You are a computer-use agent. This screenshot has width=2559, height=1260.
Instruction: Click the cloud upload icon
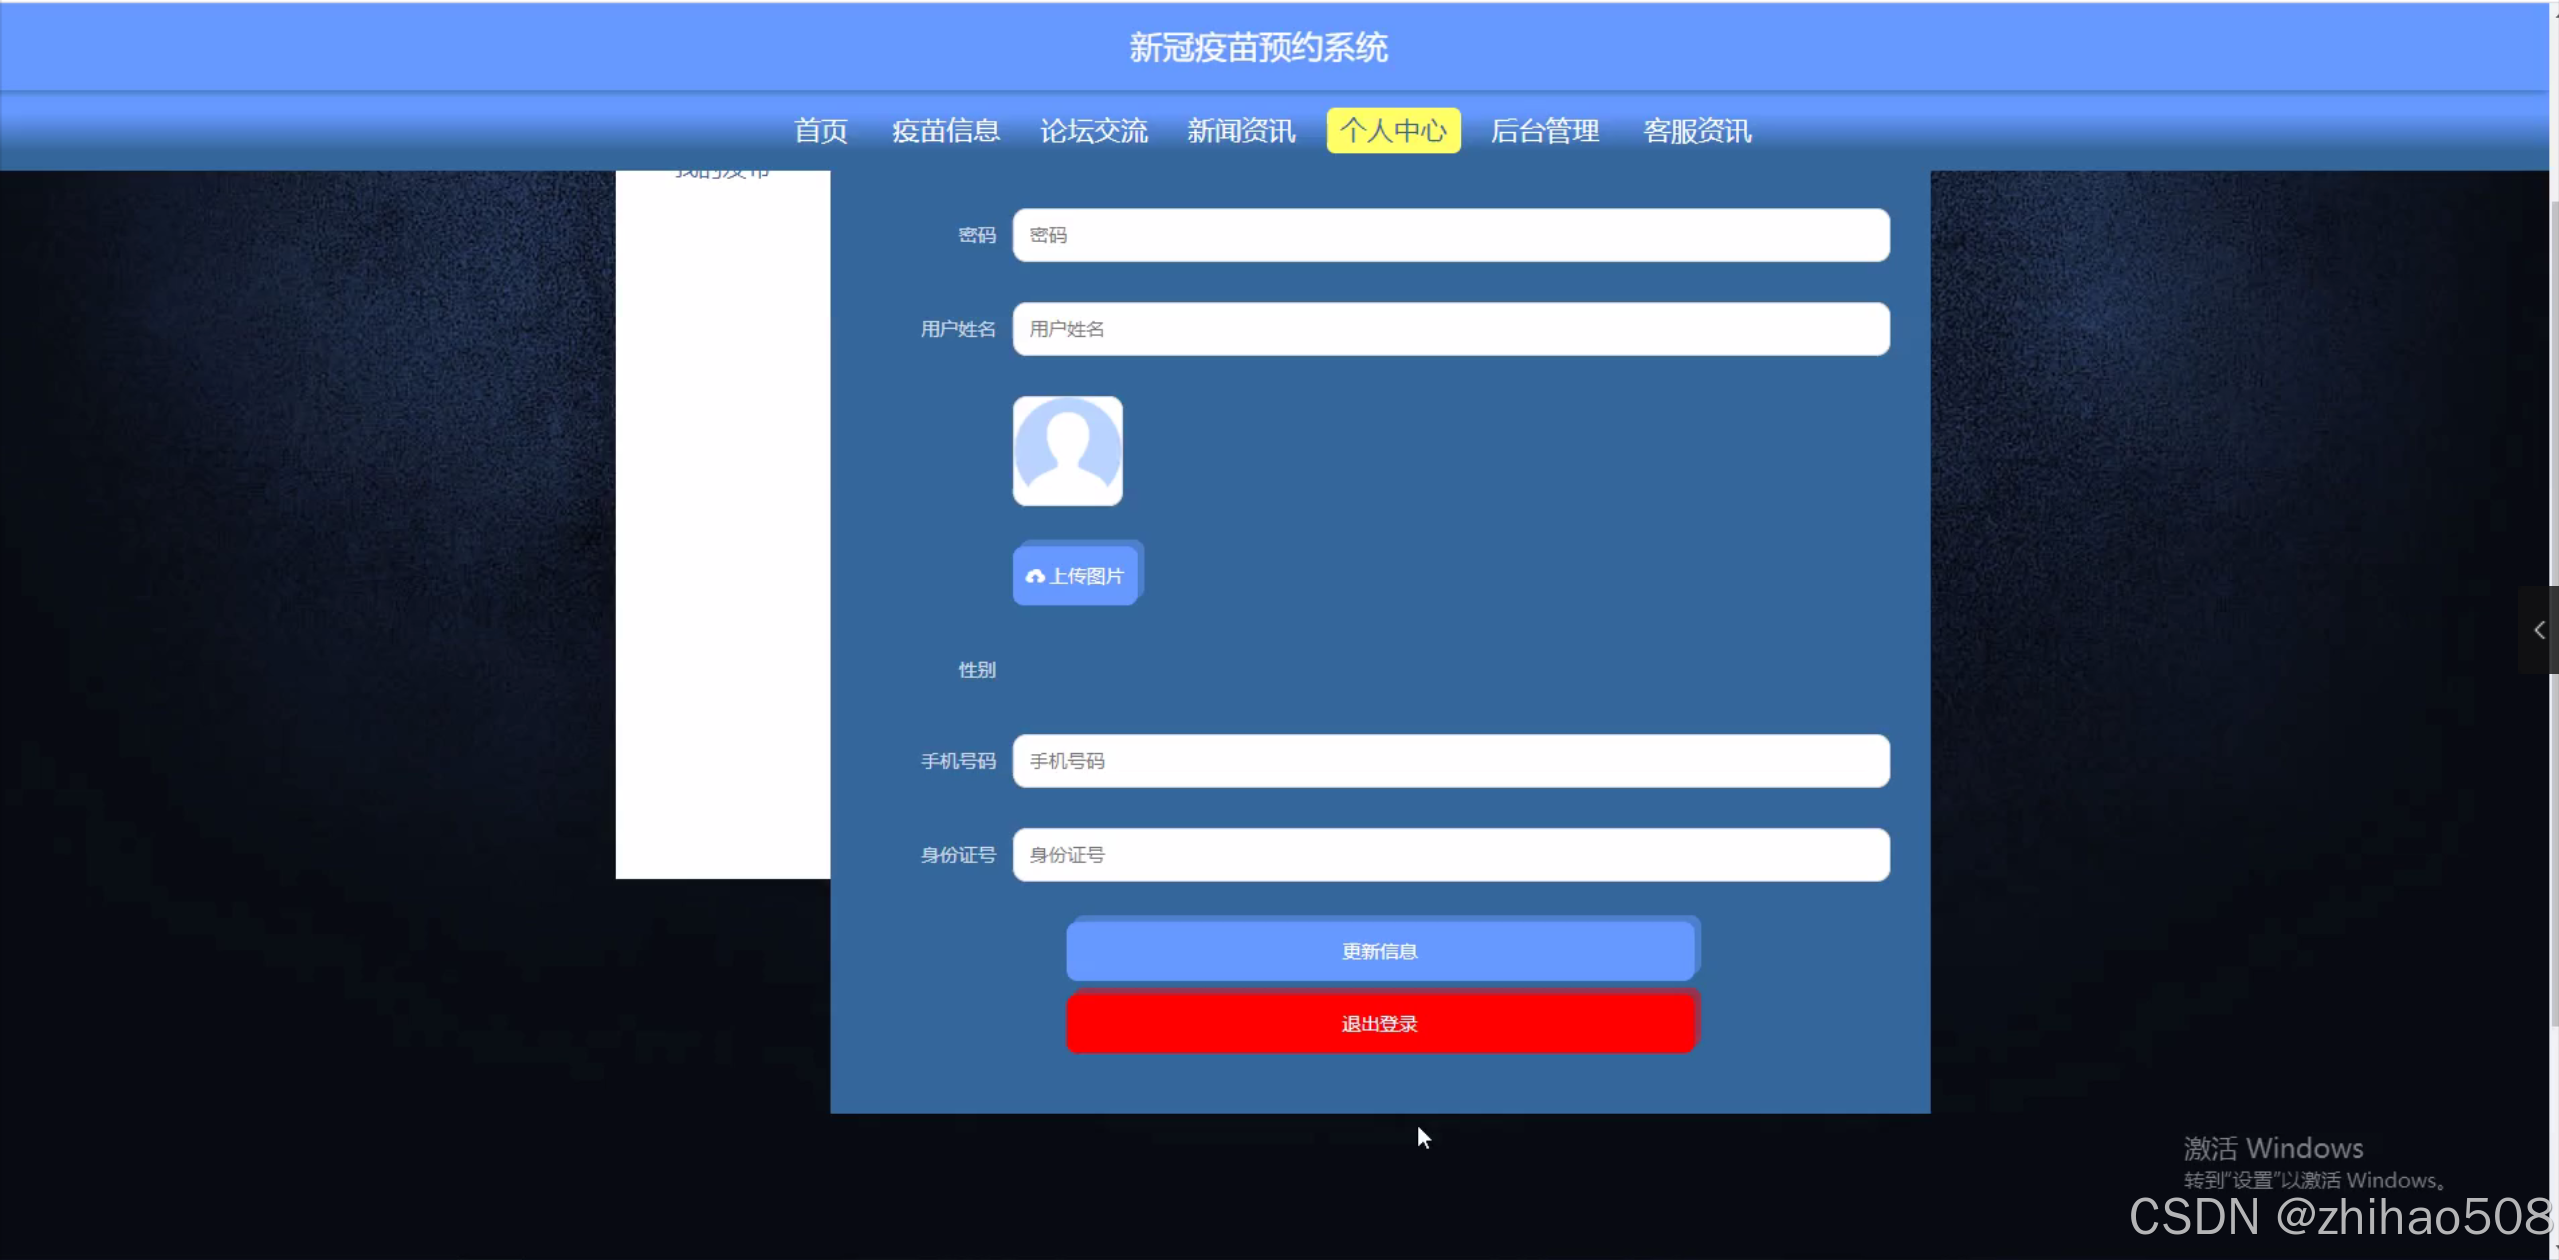(1035, 576)
